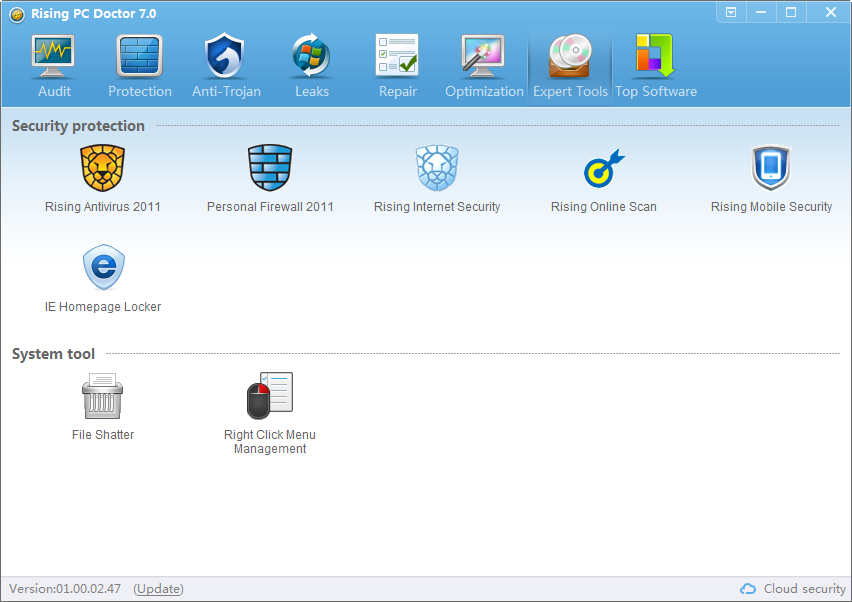Click the Protection tab label
Image resolution: width=852 pixels, height=602 pixels.
pos(140,91)
